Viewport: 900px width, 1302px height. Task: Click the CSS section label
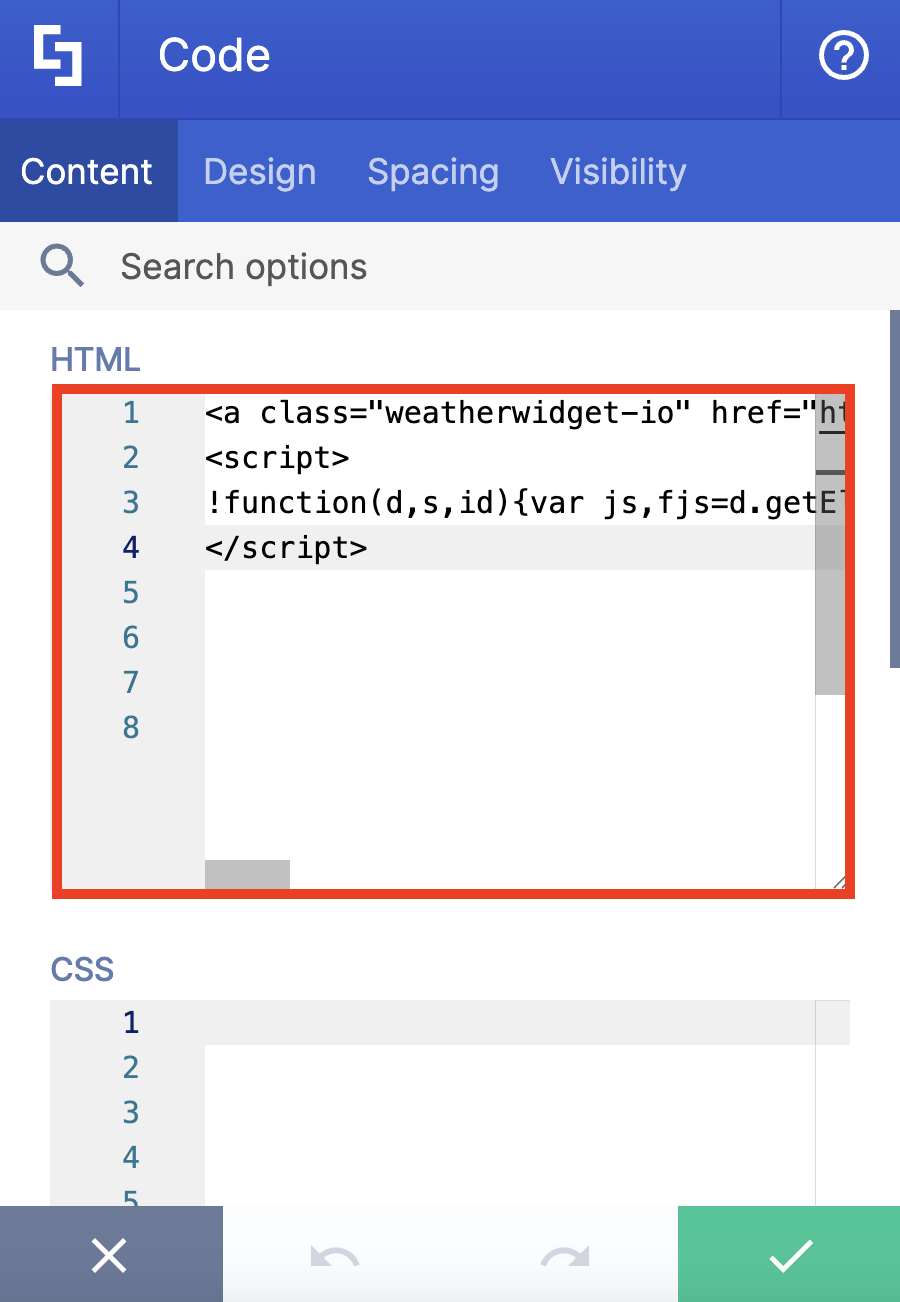tap(82, 969)
